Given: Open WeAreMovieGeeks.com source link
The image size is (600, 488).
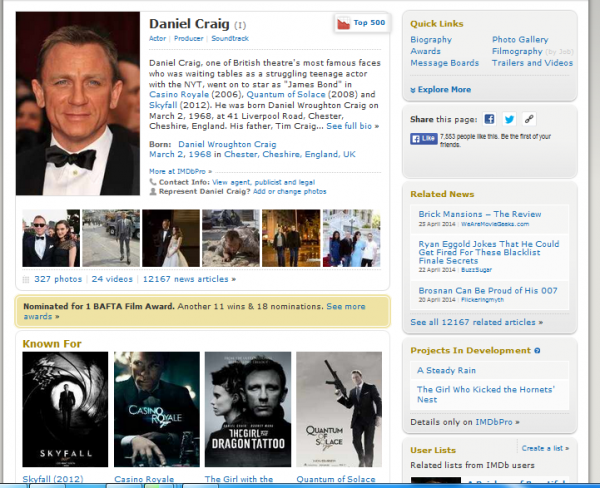Looking at the screenshot, I should click(x=495, y=224).
